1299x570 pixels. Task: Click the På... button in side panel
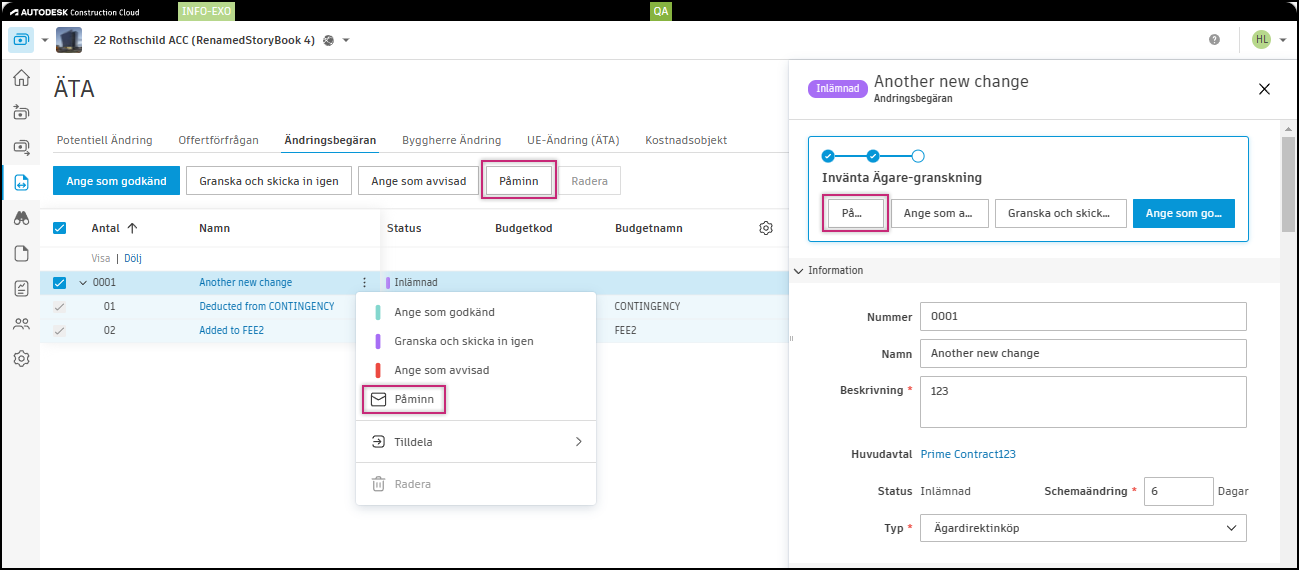(856, 213)
